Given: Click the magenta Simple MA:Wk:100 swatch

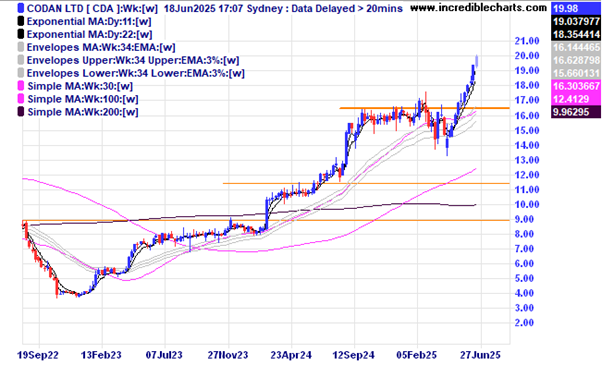Looking at the screenshot, I should click(21, 99).
